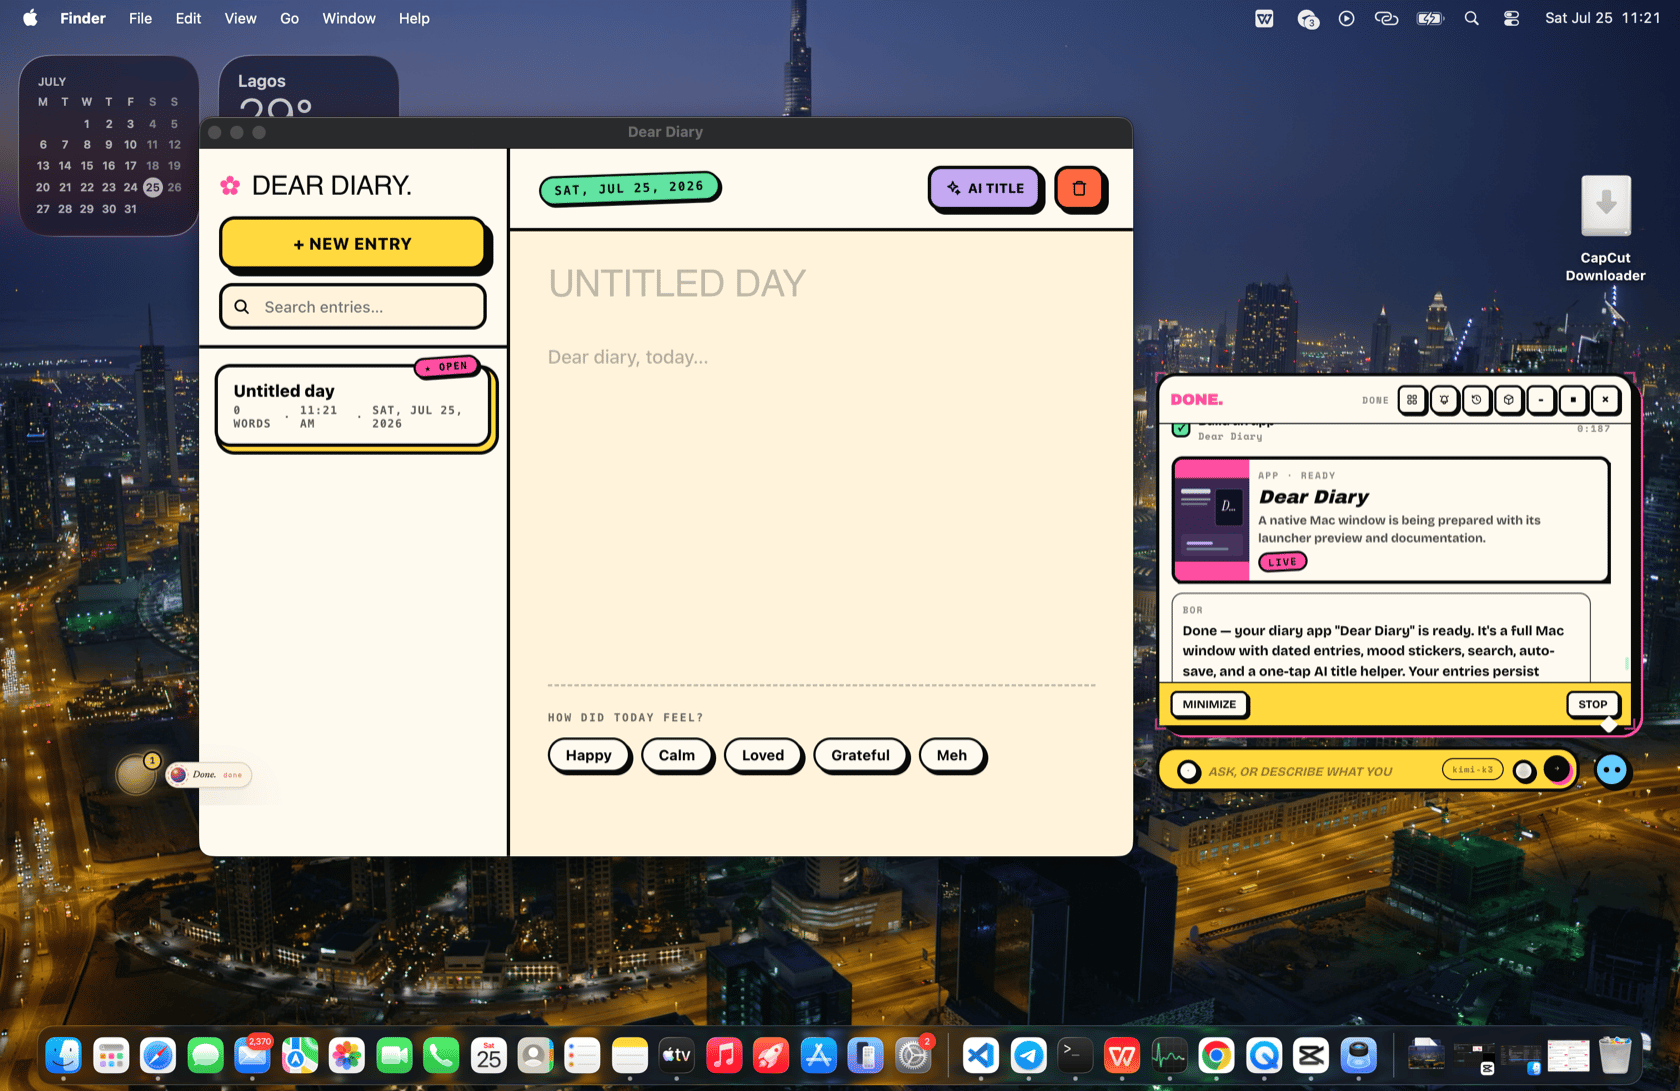
Task: Open the Help menu
Action: coord(414,18)
